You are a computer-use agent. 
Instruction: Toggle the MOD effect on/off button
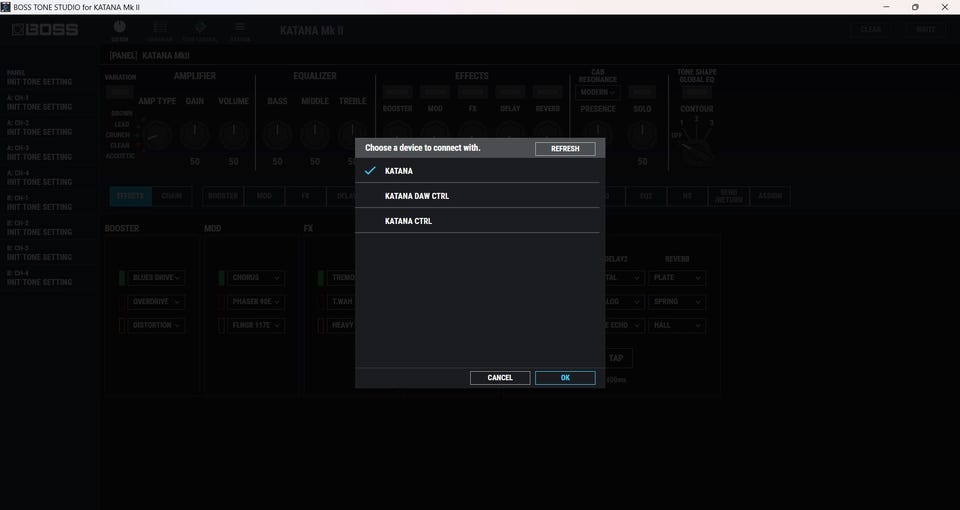pos(435,92)
